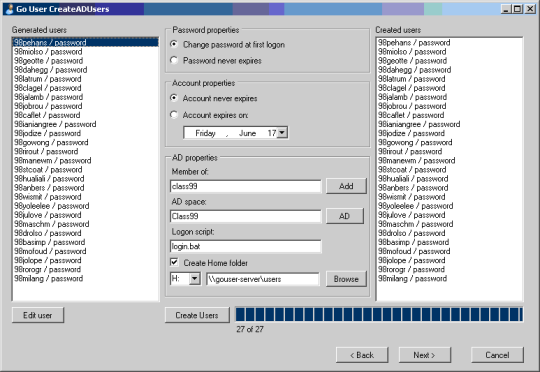
Task: Select 98mofoud in Created users list
Action: [x=449, y=251]
